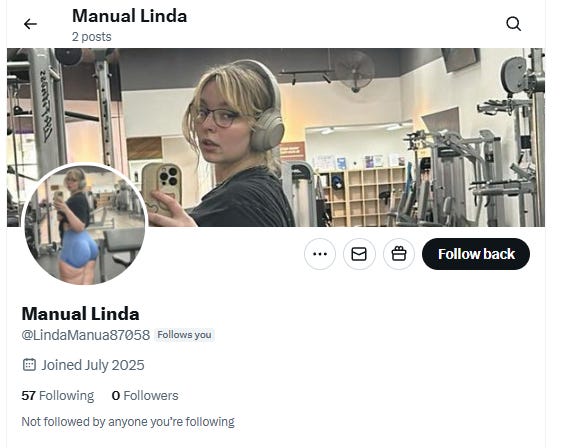Image resolution: width=562 pixels, height=448 pixels.
Task: Click the phone shown in banner photo
Action: (x=162, y=189)
